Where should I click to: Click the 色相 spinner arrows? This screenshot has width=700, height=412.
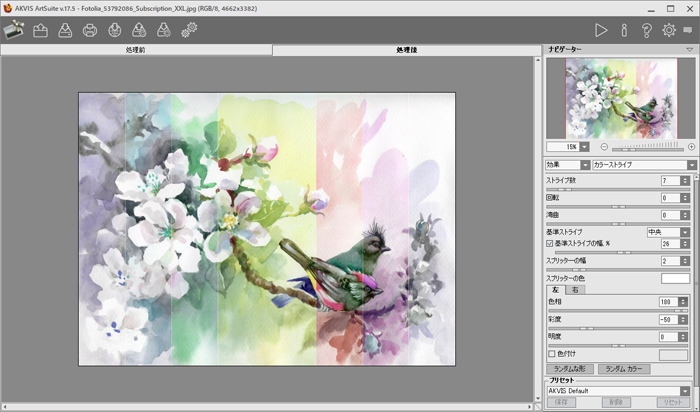[683, 302]
